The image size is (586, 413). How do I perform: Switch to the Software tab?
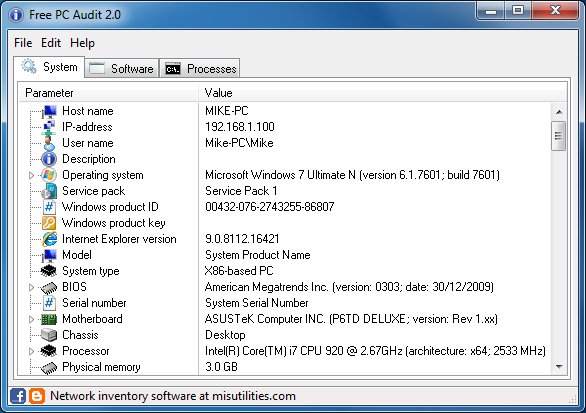pyautogui.click(x=122, y=69)
